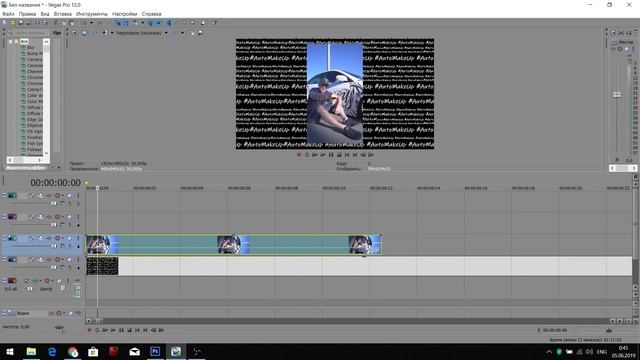Open automation settings dropdown on track one
The height and width of the screenshot is (360, 640).
(x=62, y=196)
